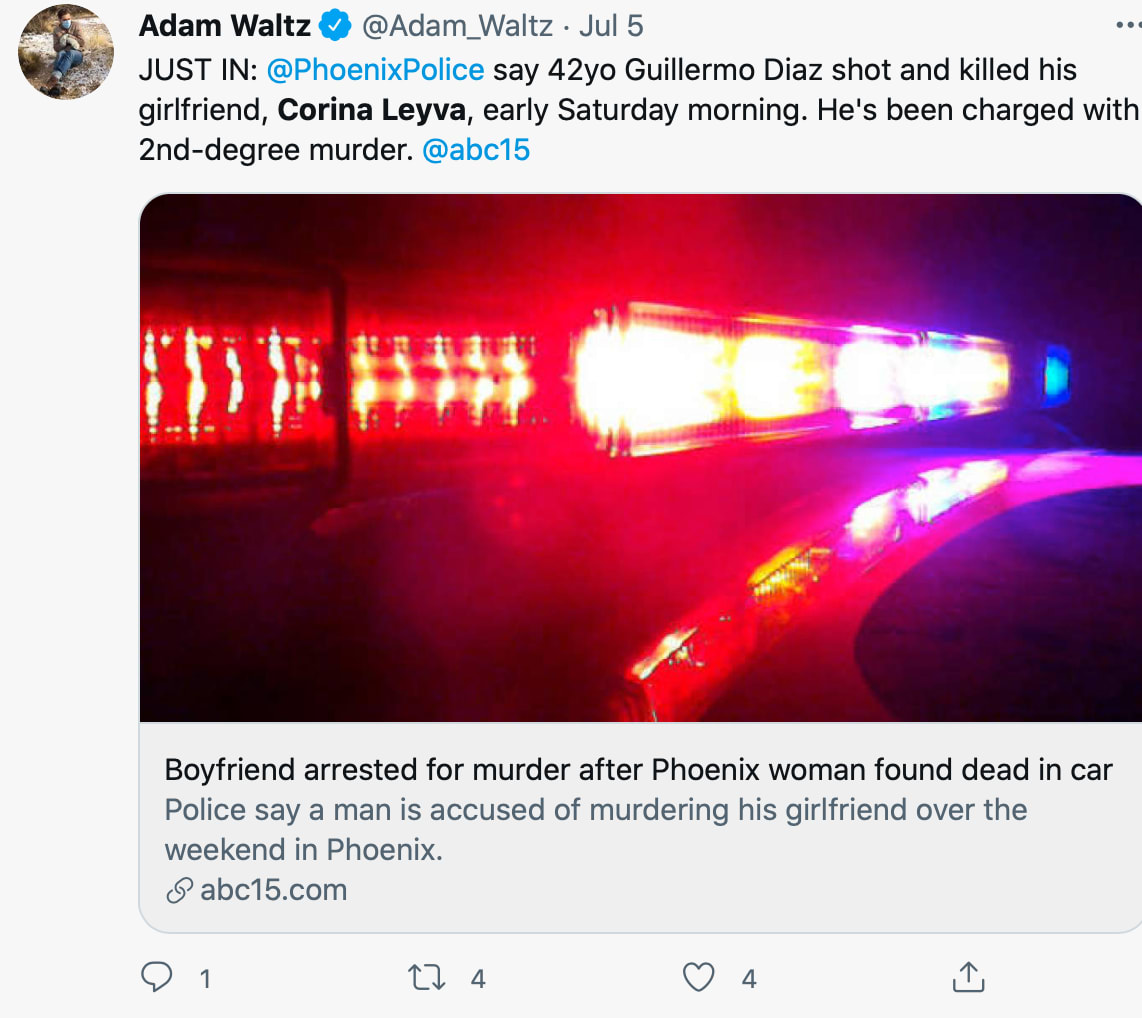Screen dimensions: 1142x1018
Task: Open the share tweet icon
Action: coord(968,977)
